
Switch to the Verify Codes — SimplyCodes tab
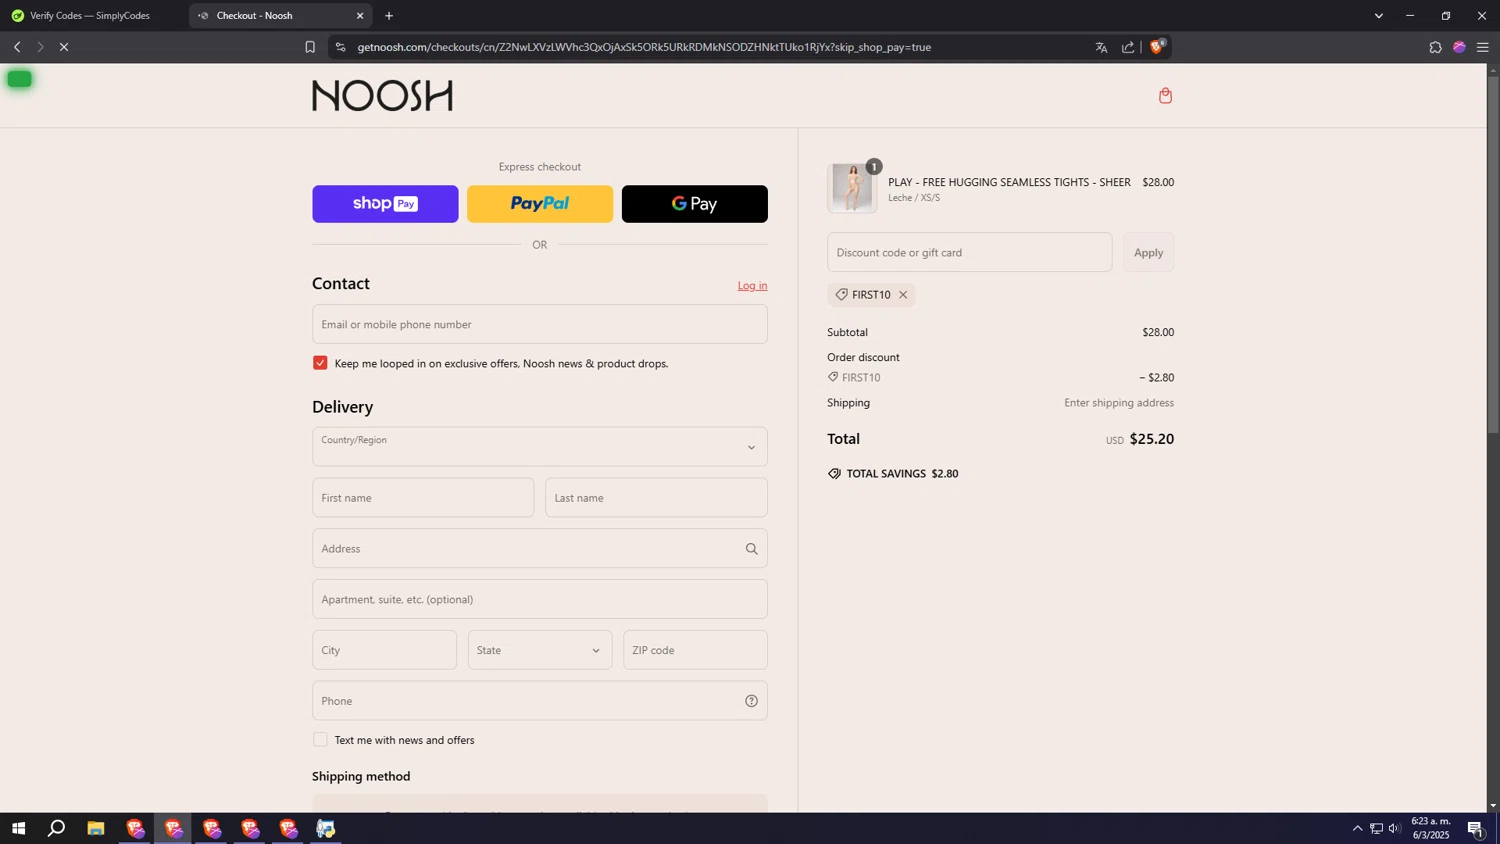90,16
